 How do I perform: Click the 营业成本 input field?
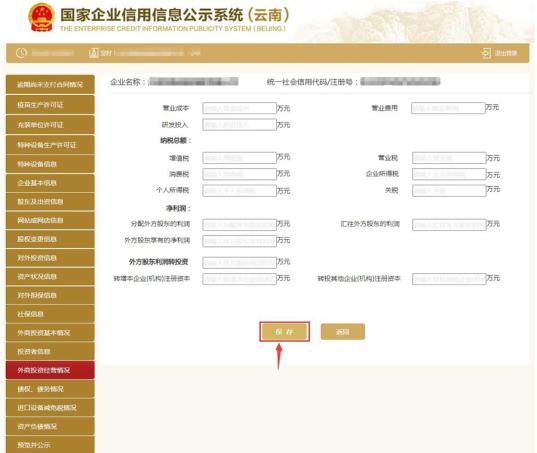pos(239,108)
